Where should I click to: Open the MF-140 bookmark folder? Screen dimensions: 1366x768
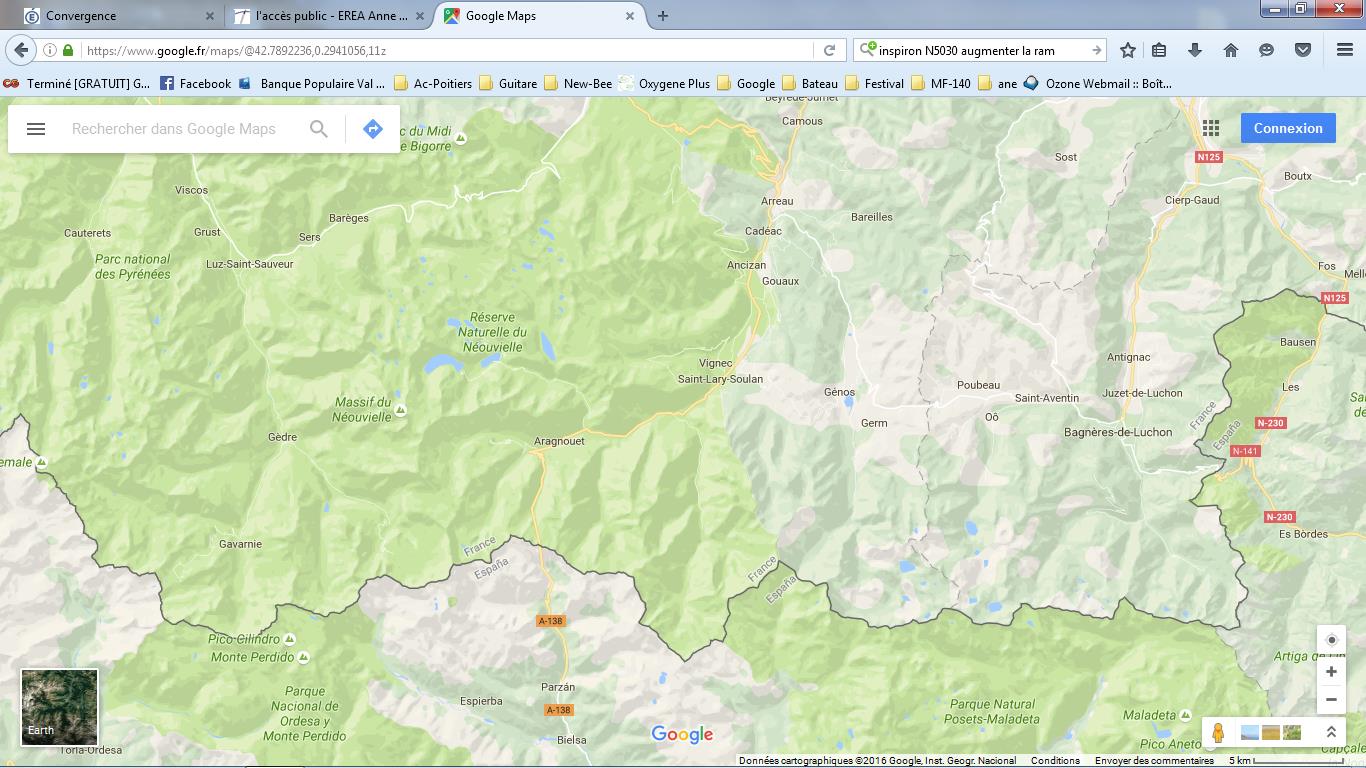[940, 83]
